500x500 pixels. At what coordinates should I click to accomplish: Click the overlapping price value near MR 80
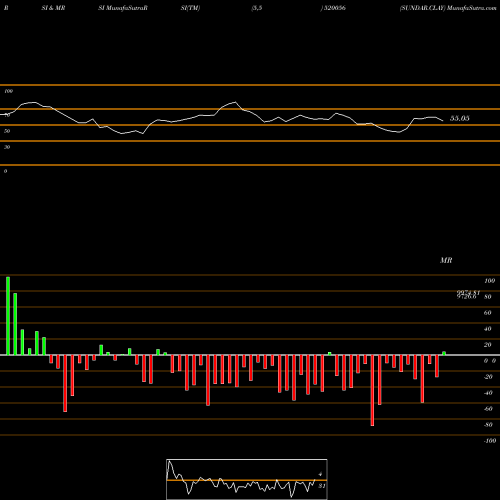point(468,295)
